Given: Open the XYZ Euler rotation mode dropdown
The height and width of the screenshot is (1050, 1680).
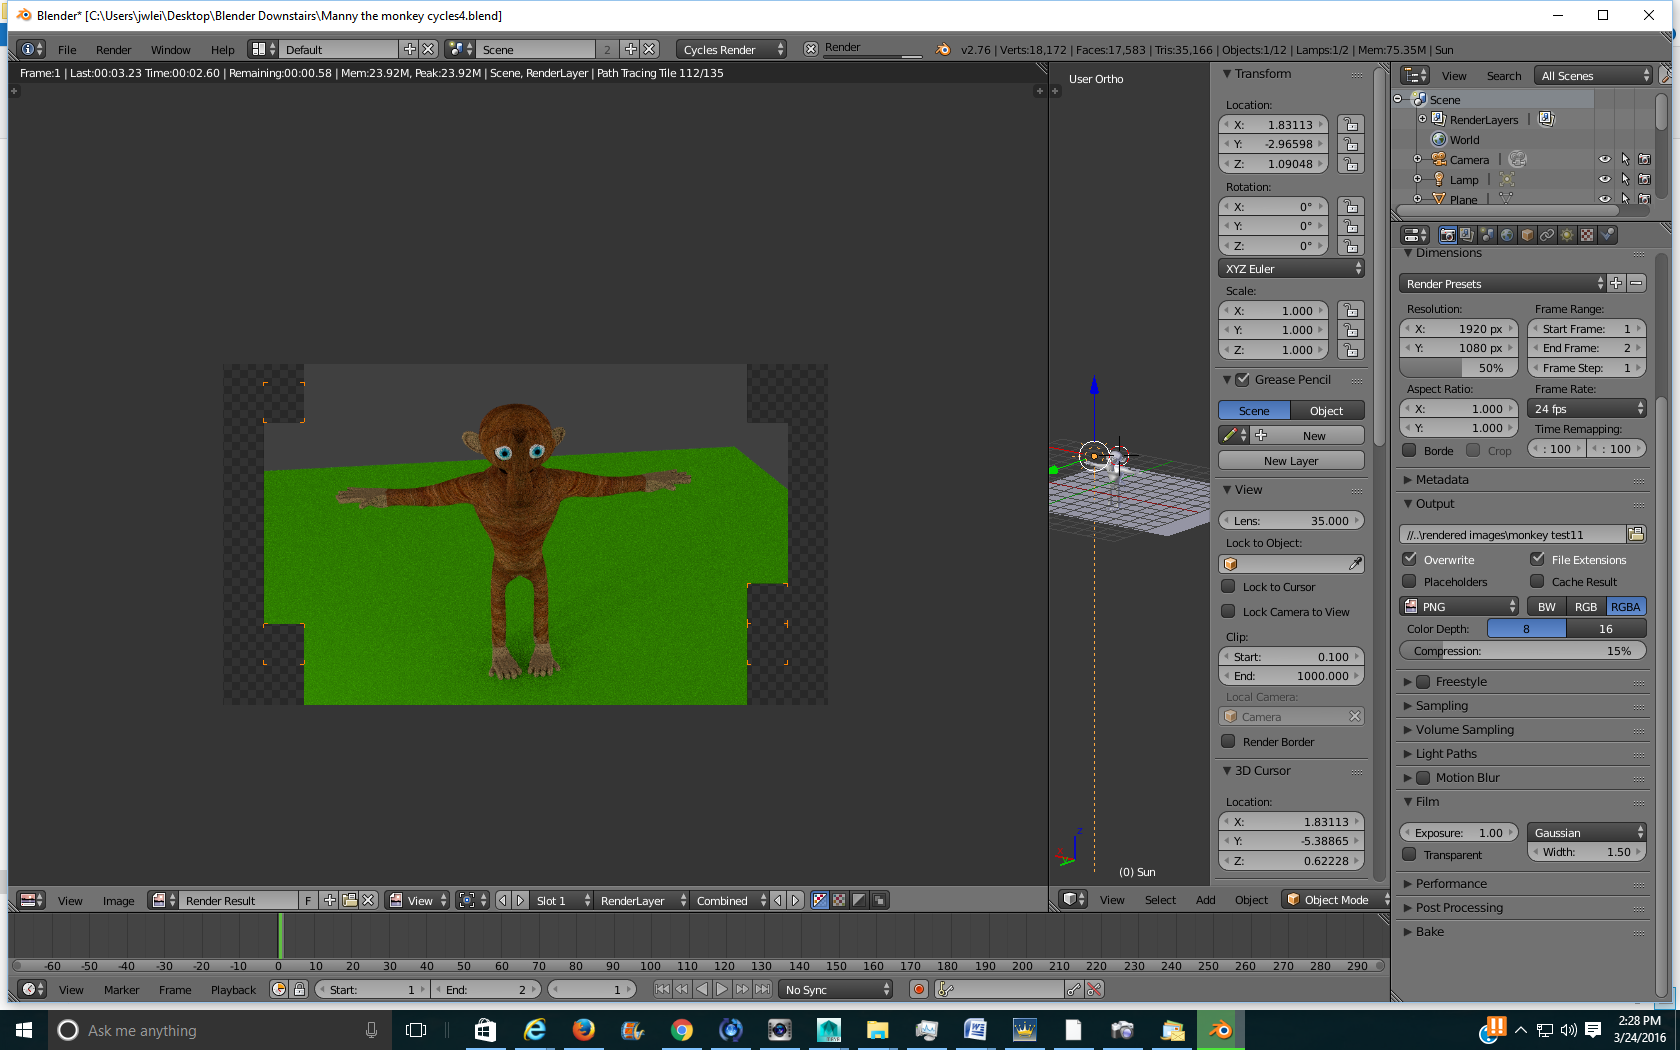Looking at the screenshot, I should (1291, 268).
